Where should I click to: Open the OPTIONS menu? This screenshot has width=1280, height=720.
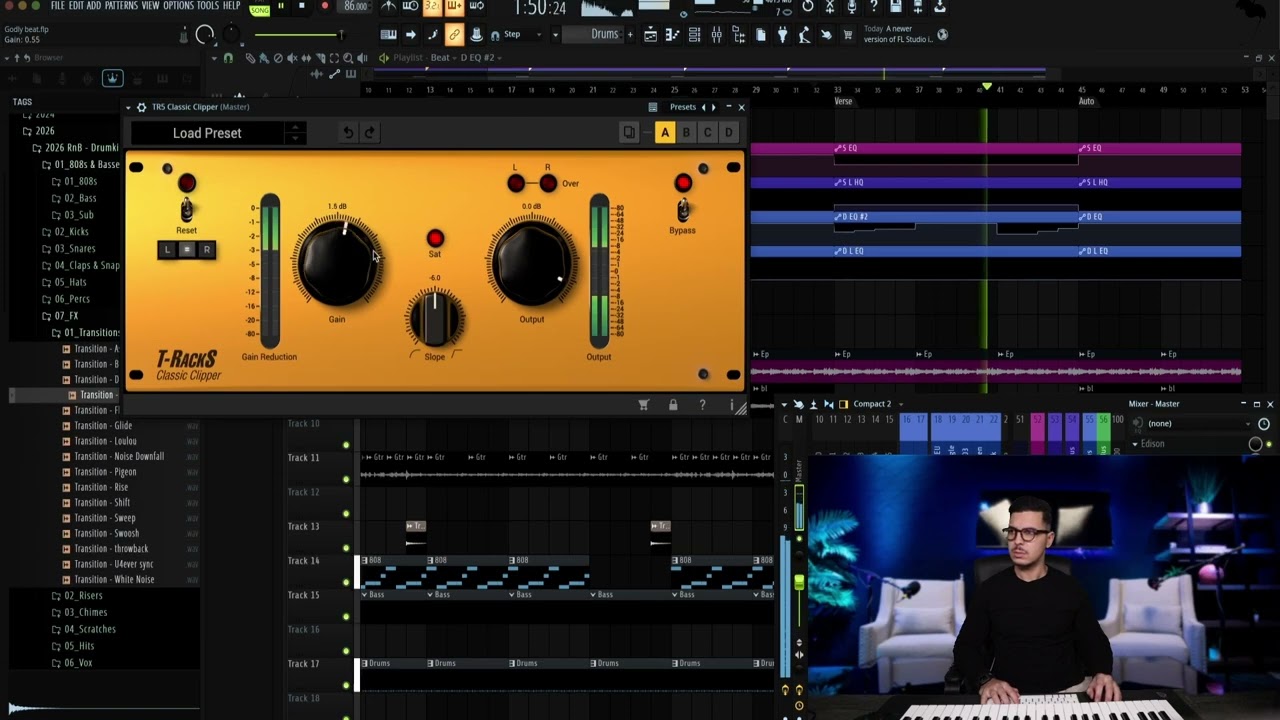tap(178, 6)
